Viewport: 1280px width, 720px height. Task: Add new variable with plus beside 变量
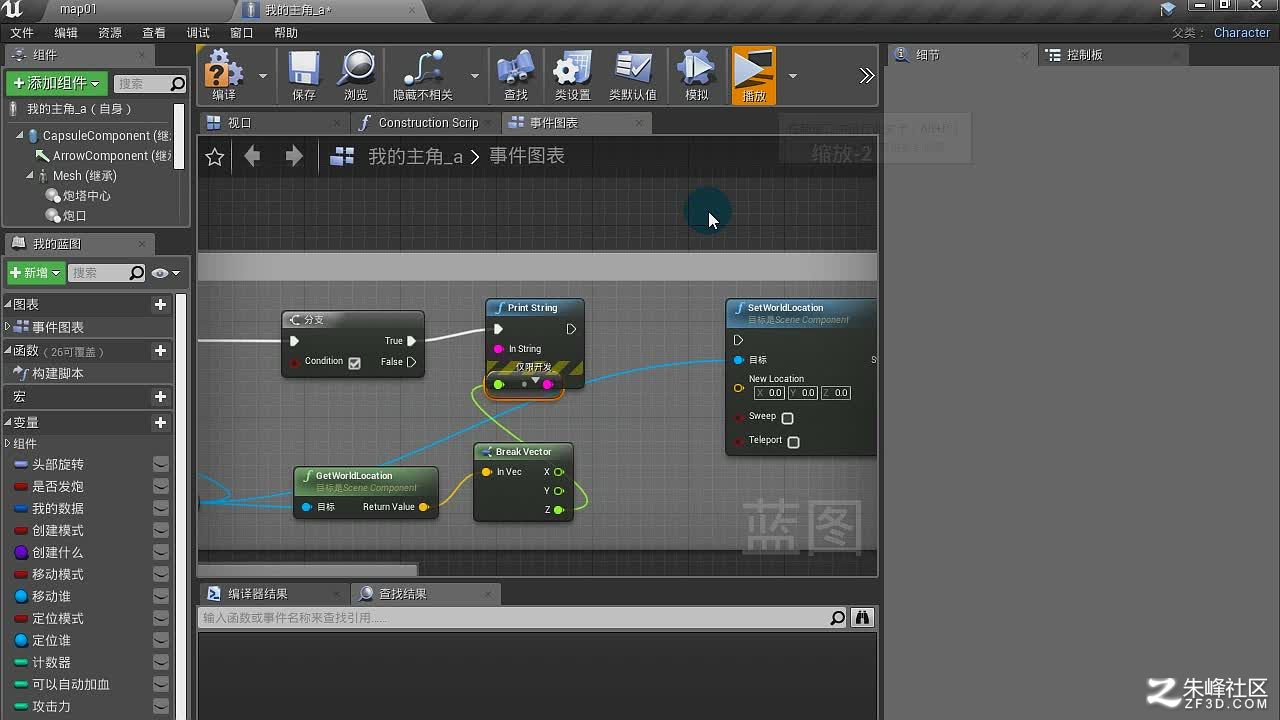(160, 423)
